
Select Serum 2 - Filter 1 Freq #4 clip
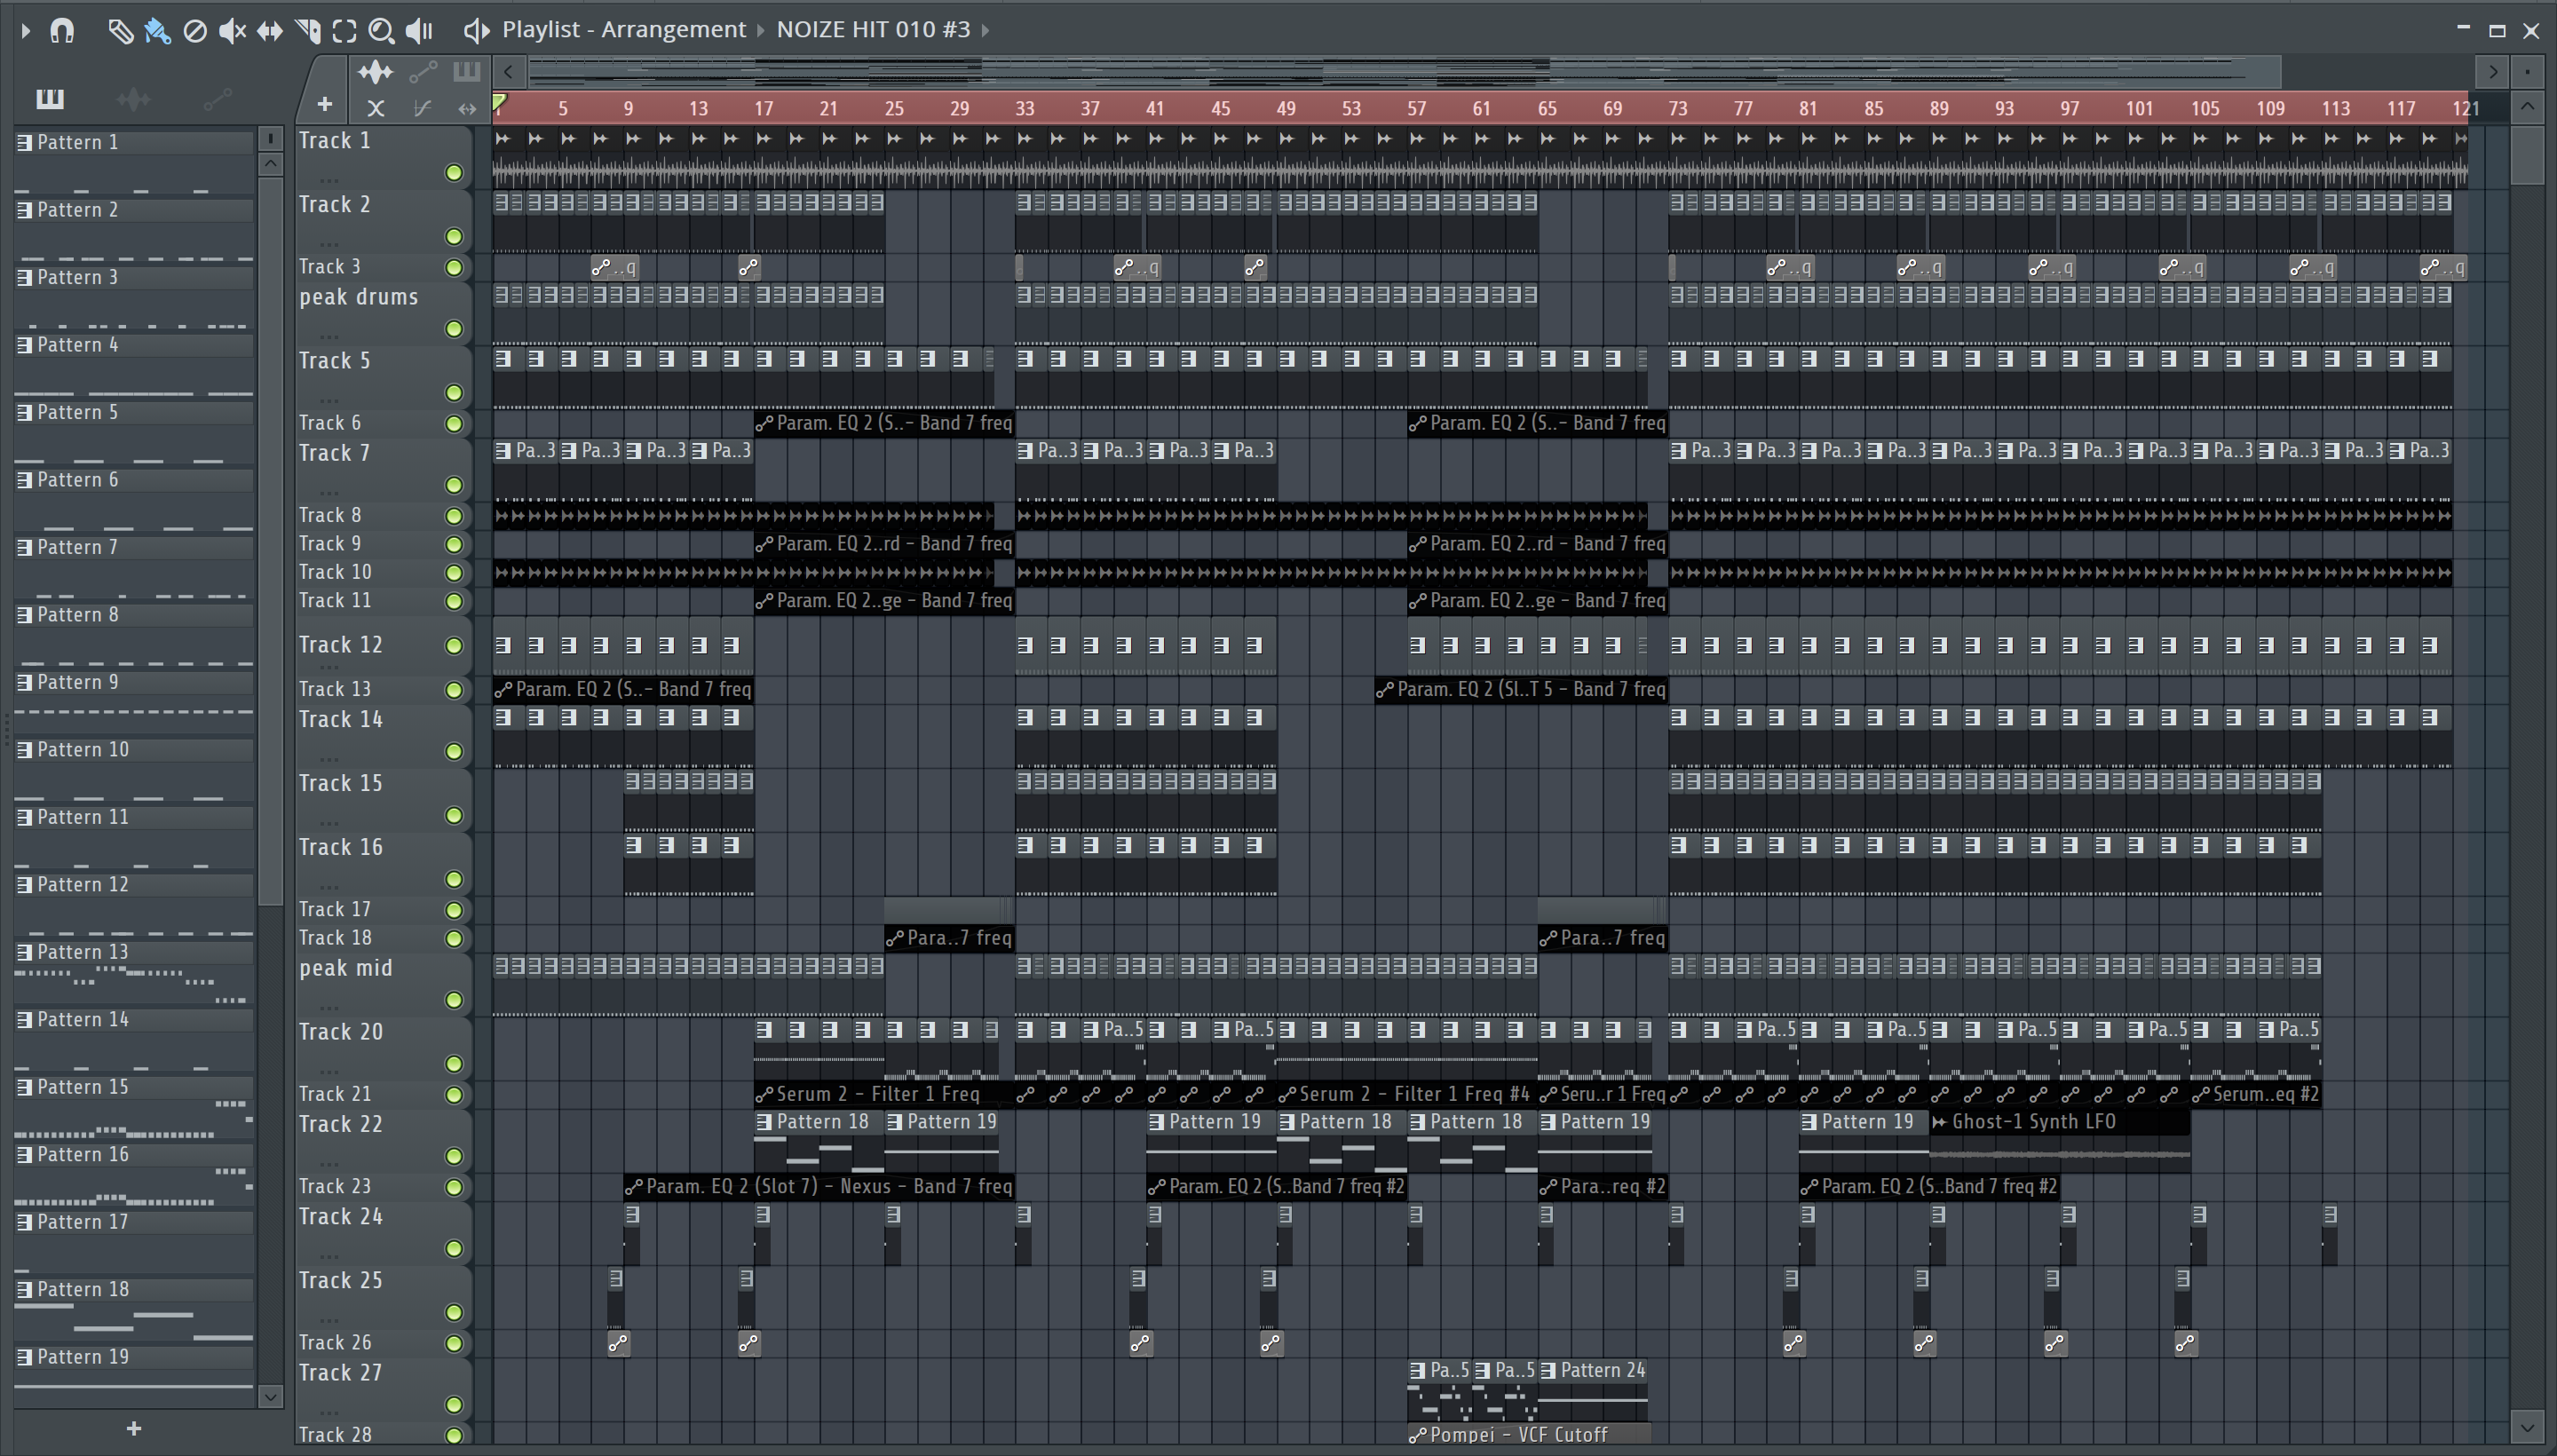(1407, 1094)
